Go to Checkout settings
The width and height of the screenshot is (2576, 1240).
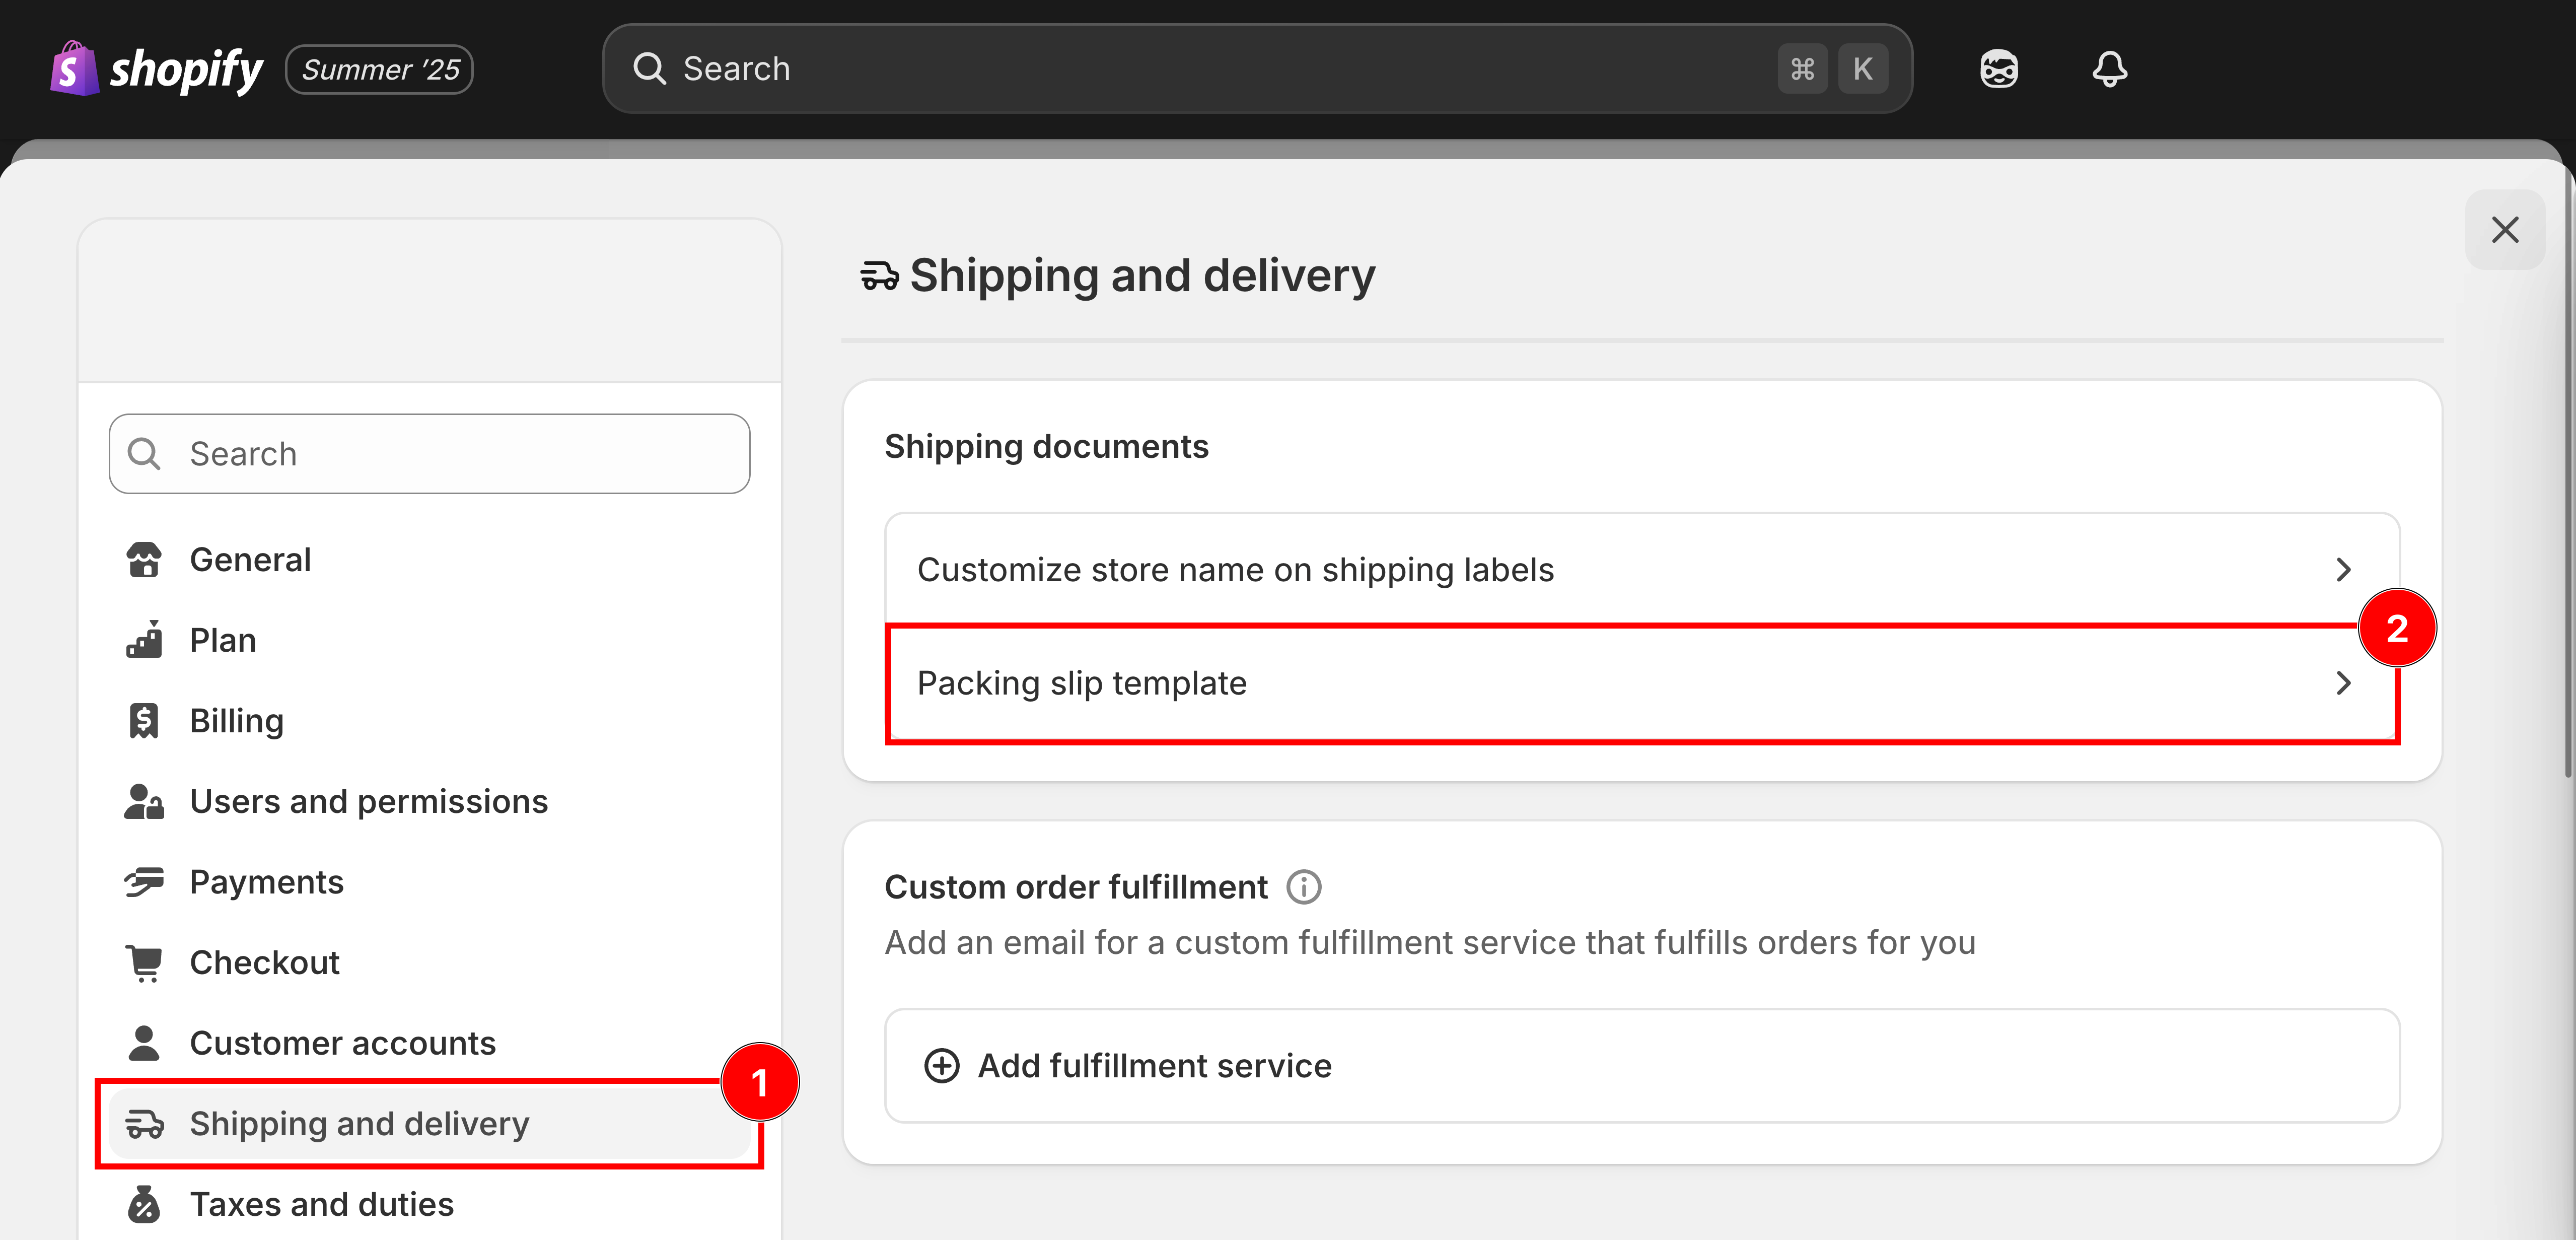pos(430,963)
